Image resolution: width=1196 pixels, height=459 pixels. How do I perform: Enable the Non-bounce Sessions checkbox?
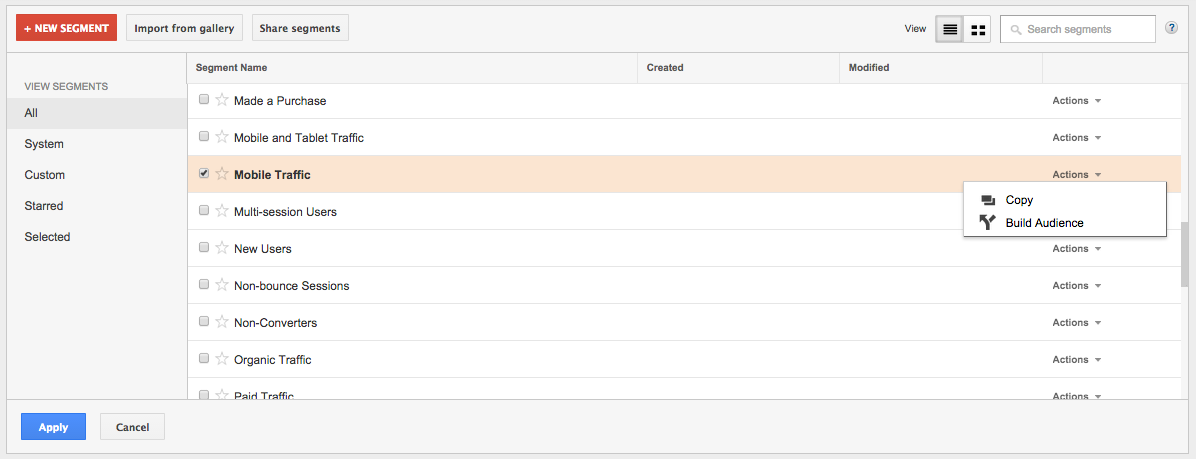204,284
